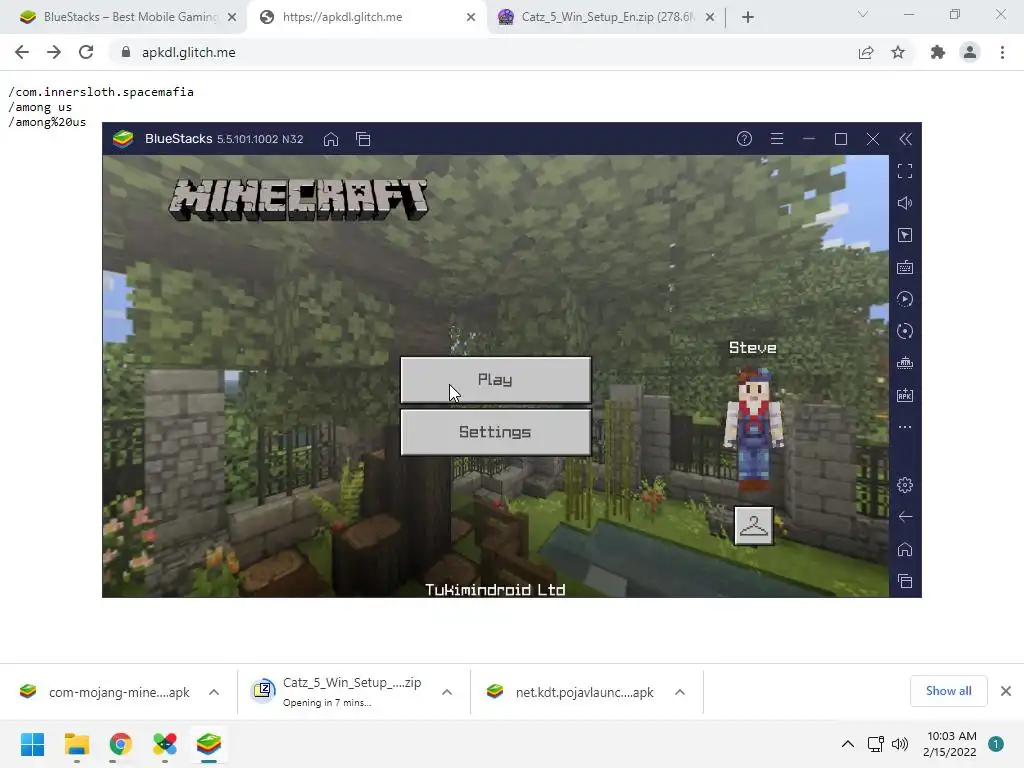
Task: Reload the apkdl.glitch.me page
Action: [86, 52]
